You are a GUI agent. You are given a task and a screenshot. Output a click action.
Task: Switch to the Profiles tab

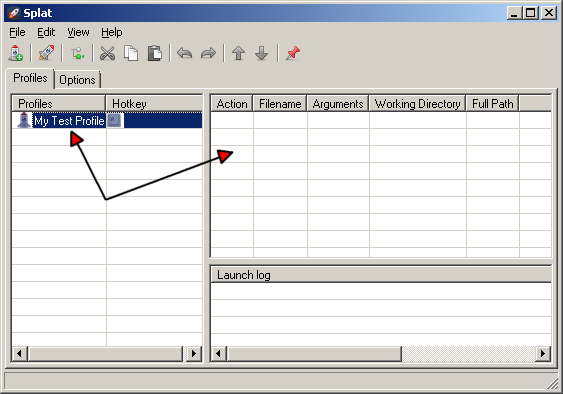(x=30, y=78)
